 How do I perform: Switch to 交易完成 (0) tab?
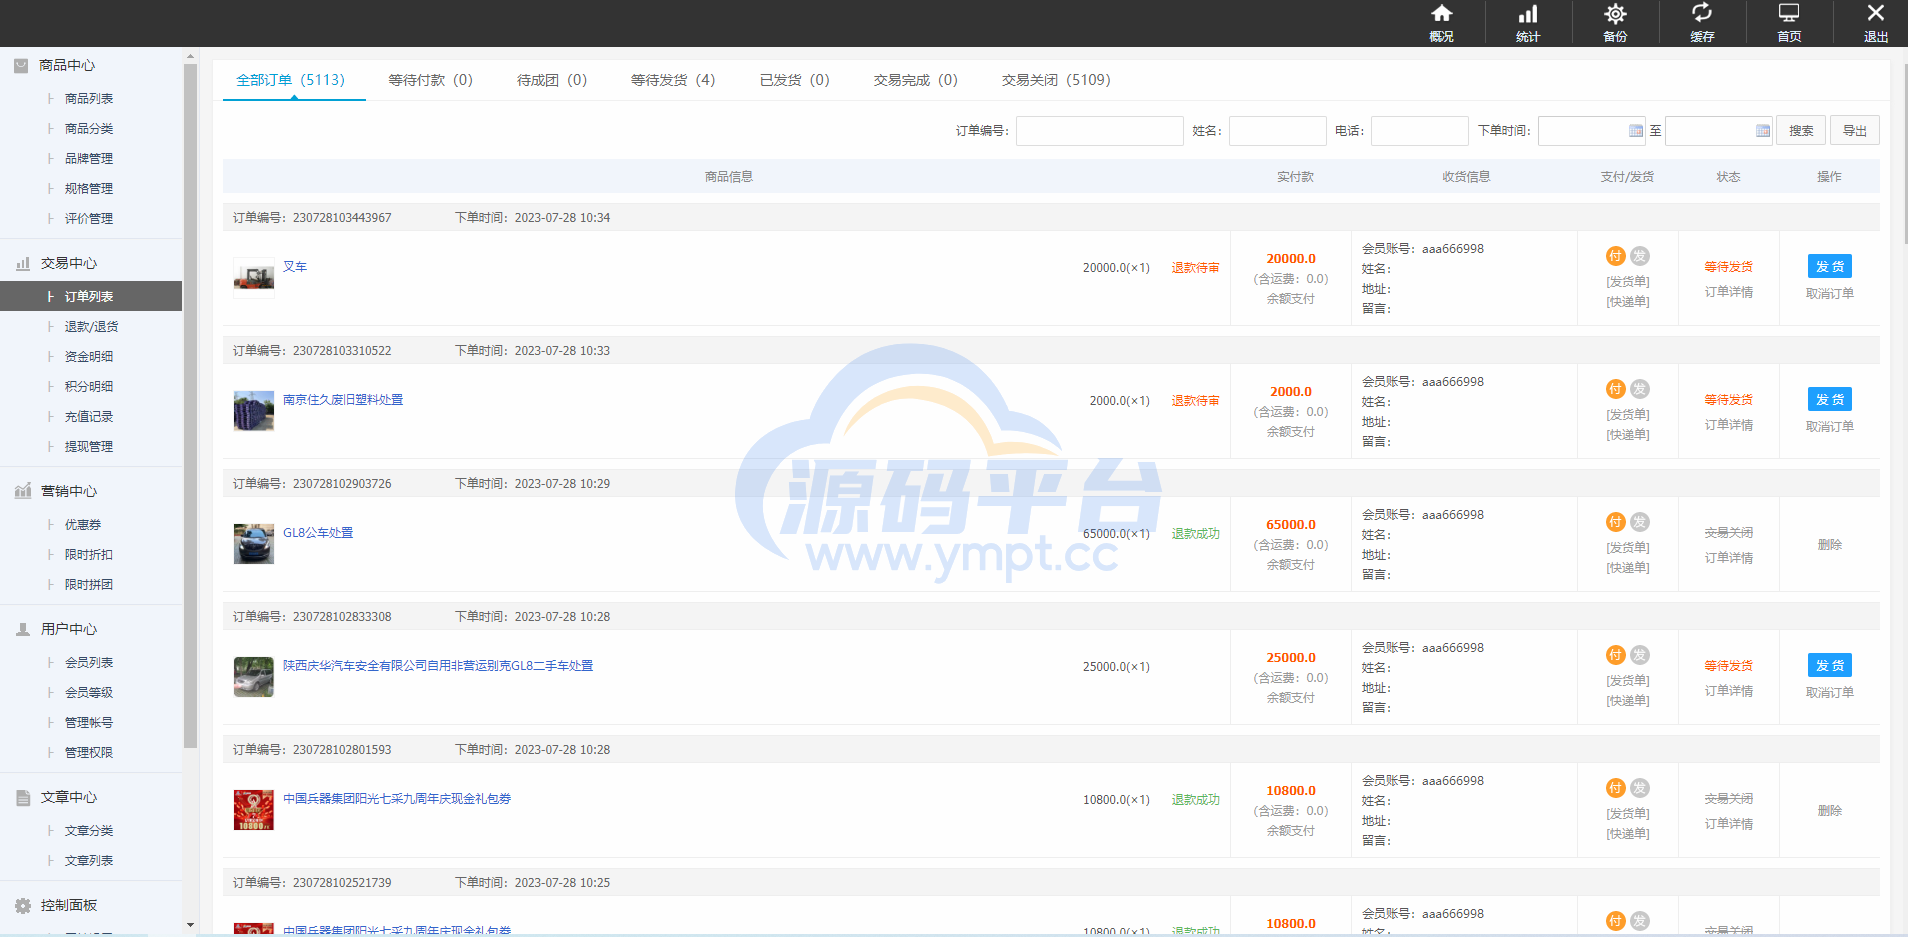916,80
